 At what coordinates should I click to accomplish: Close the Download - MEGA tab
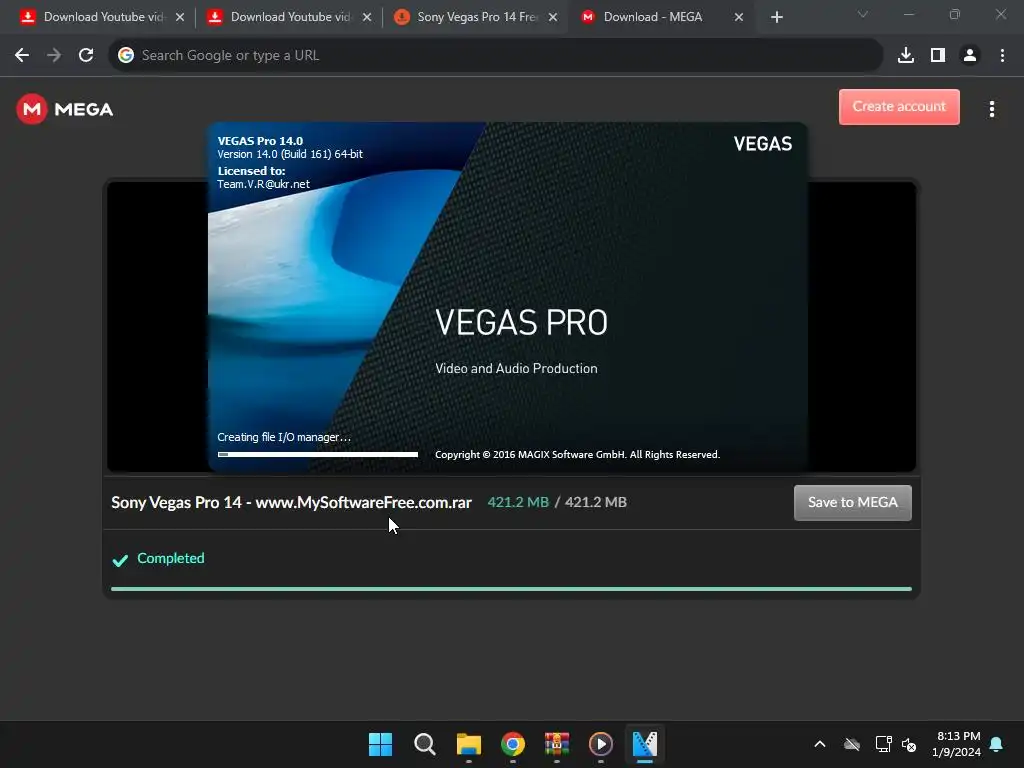[x=739, y=17]
